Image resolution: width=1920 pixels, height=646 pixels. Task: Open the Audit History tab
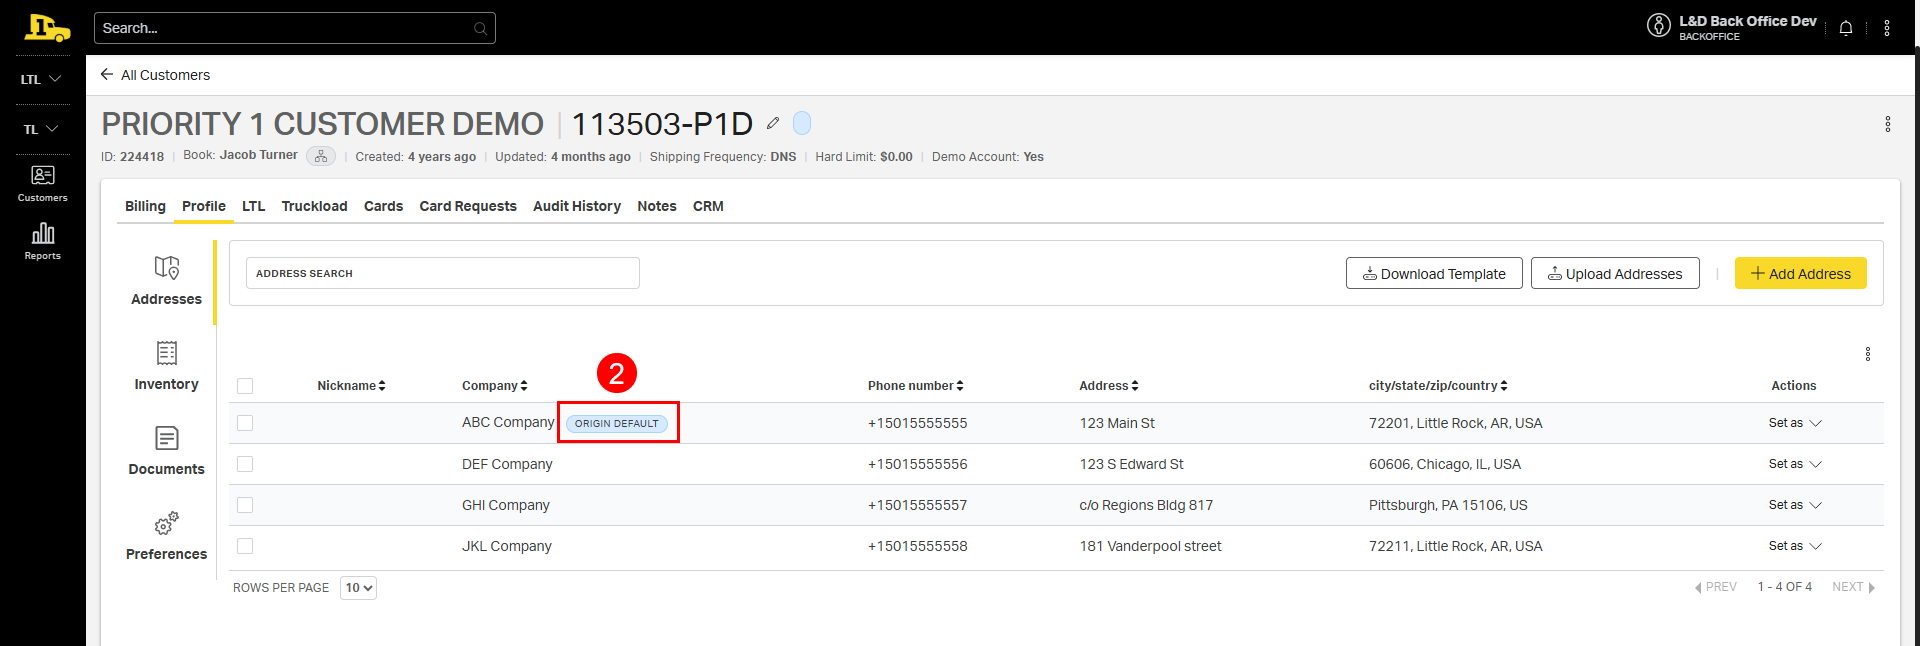point(577,206)
